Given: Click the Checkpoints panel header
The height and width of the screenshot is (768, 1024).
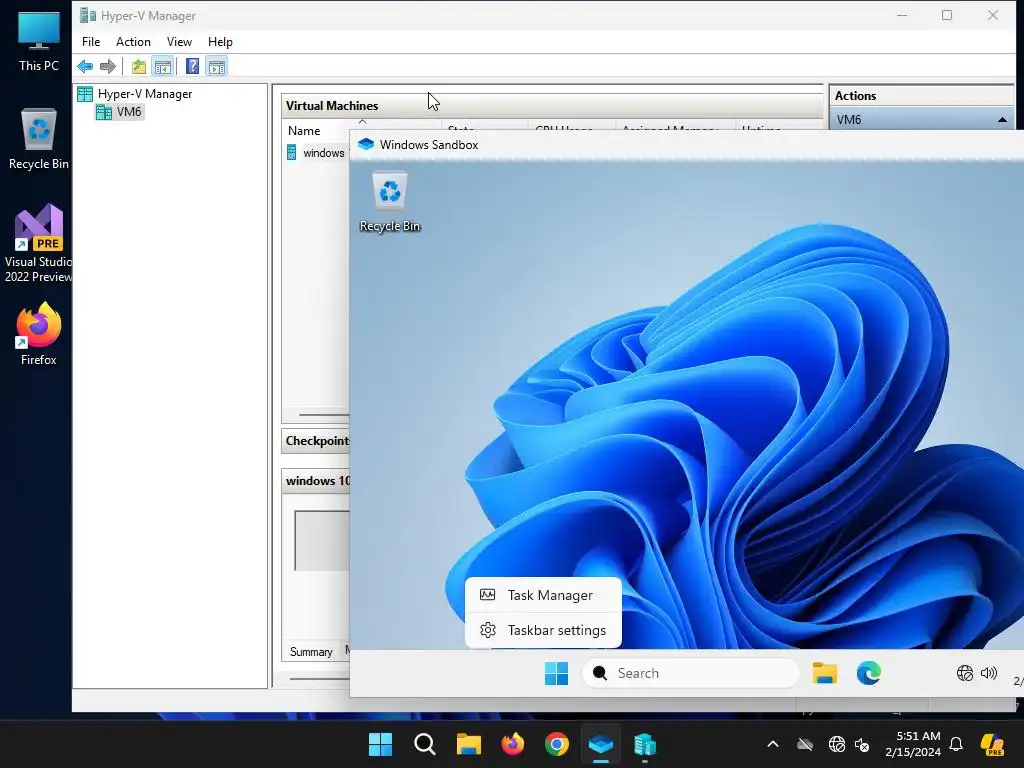Looking at the screenshot, I should (316, 441).
